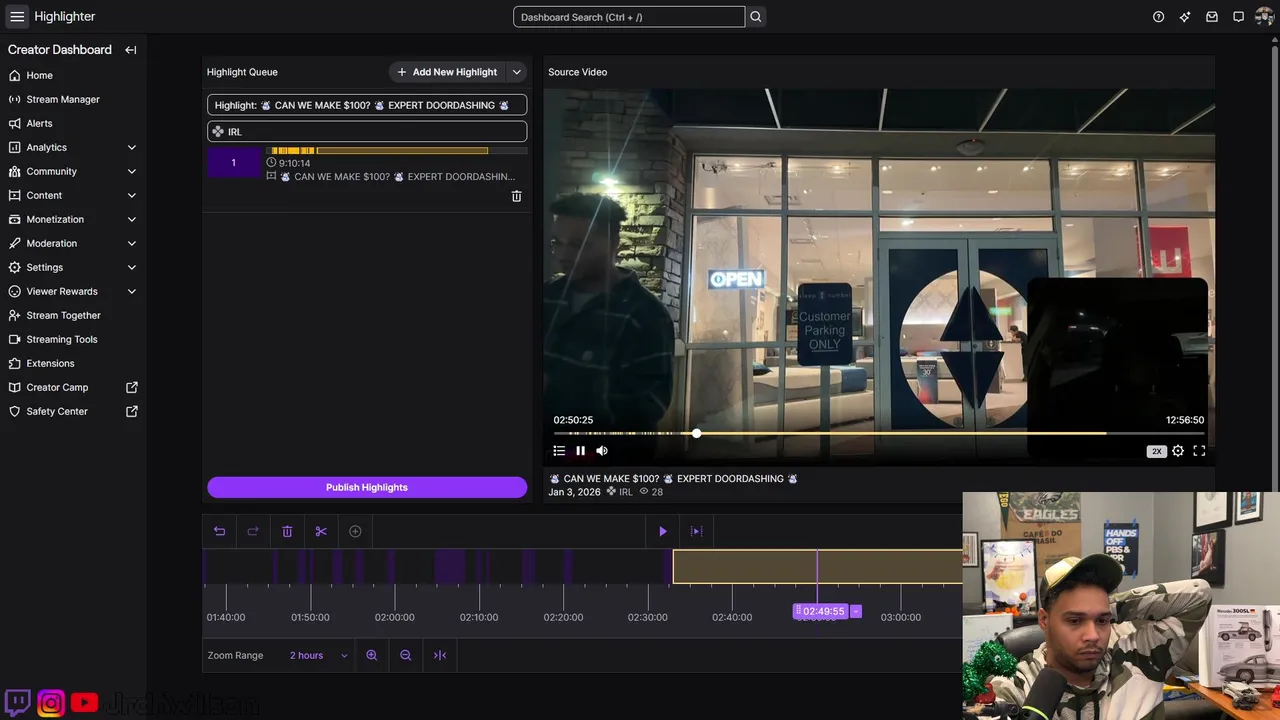Screen dimensions: 1280x720
Task: Add a new segment with plus icon
Action: point(355,531)
